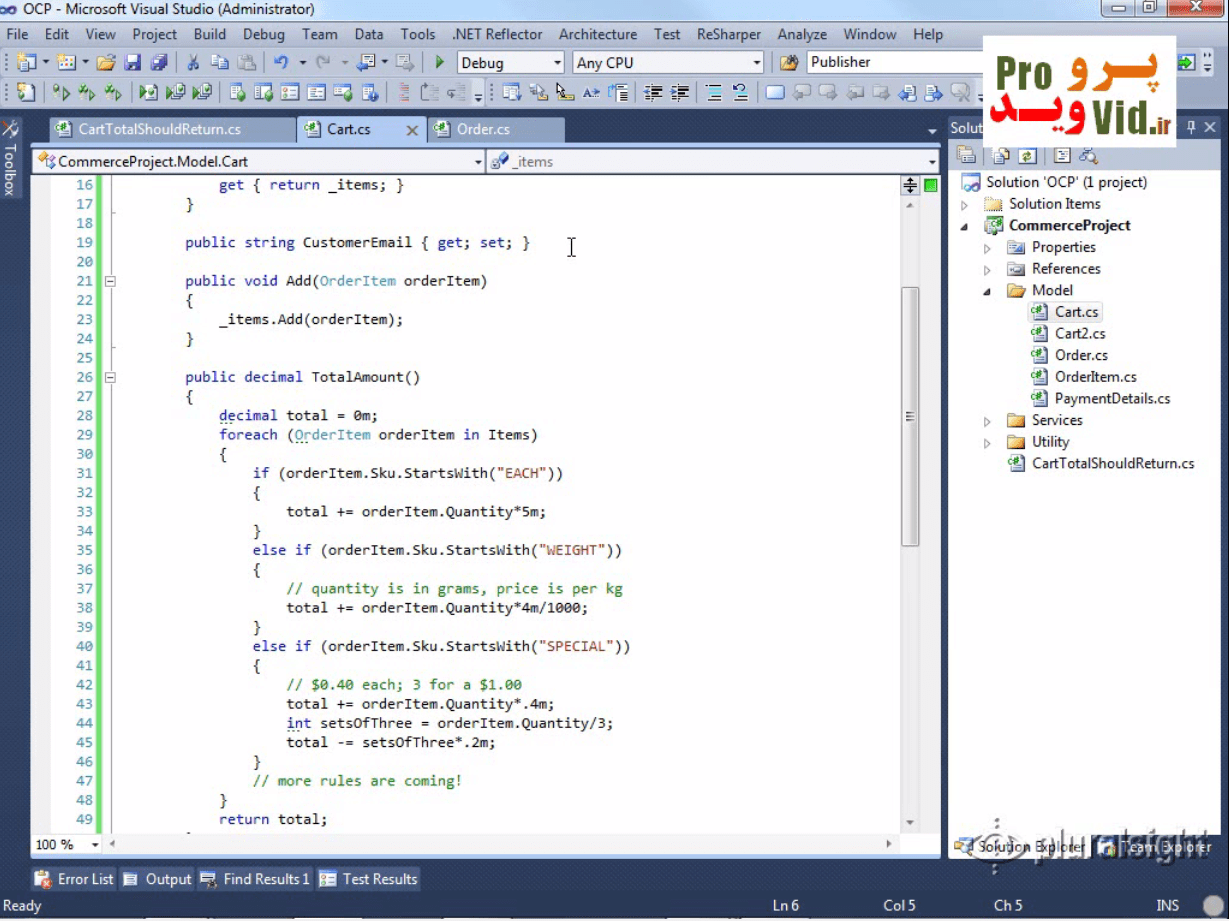Screen dimensions: 1229x921
Task: Click Refresh icon in Solution Explorer toolbar
Action: pos(1027,155)
